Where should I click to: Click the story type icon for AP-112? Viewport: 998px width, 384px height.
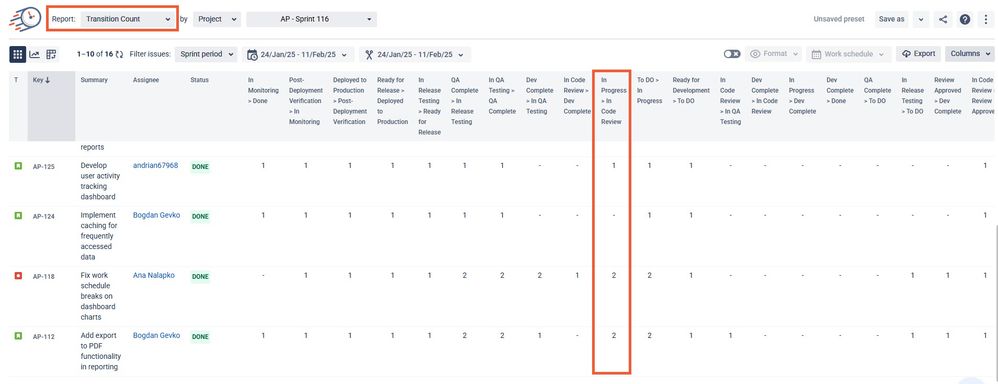pyautogui.click(x=18, y=336)
